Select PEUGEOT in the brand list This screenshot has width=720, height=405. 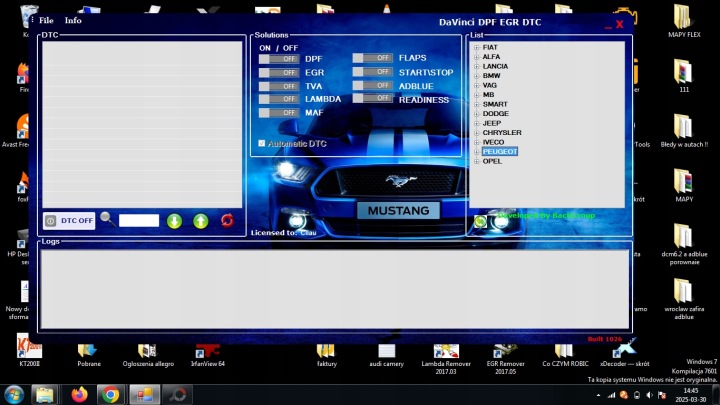tap(500, 151)
